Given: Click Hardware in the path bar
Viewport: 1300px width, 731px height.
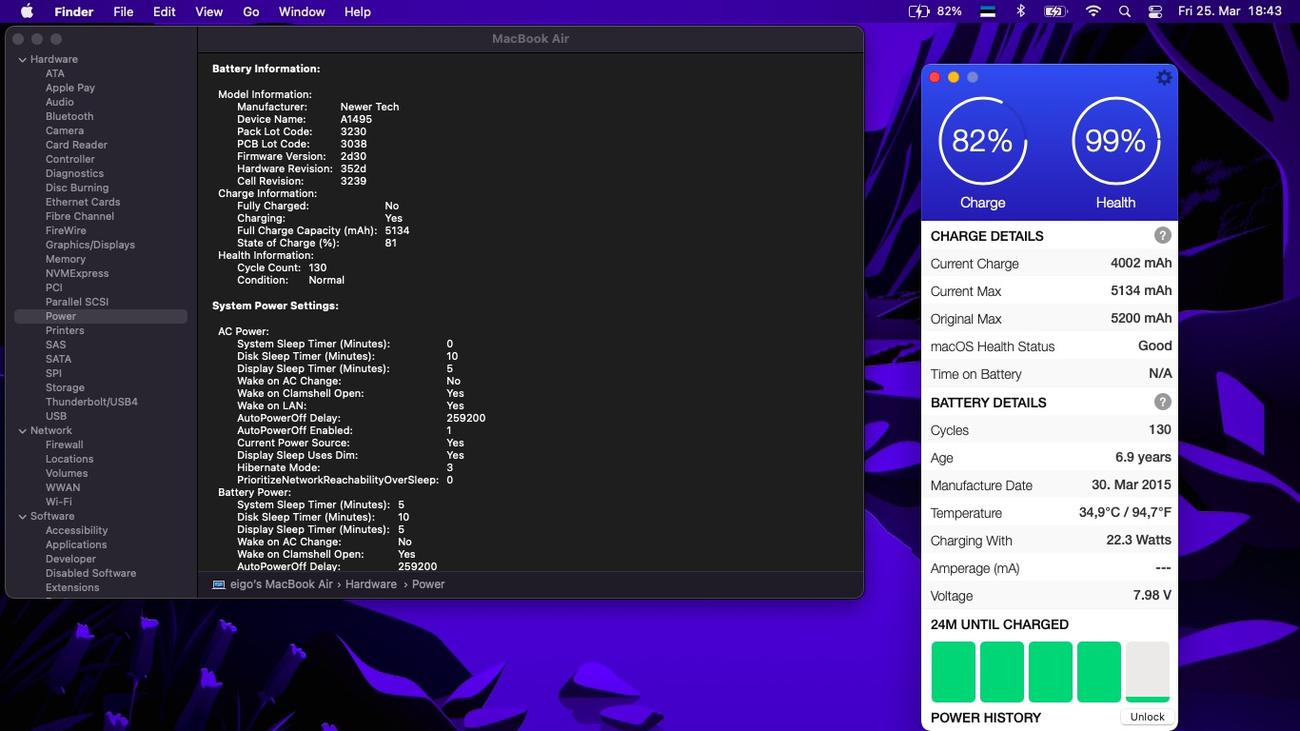Looking at the screenshot, I should (371, 584).
